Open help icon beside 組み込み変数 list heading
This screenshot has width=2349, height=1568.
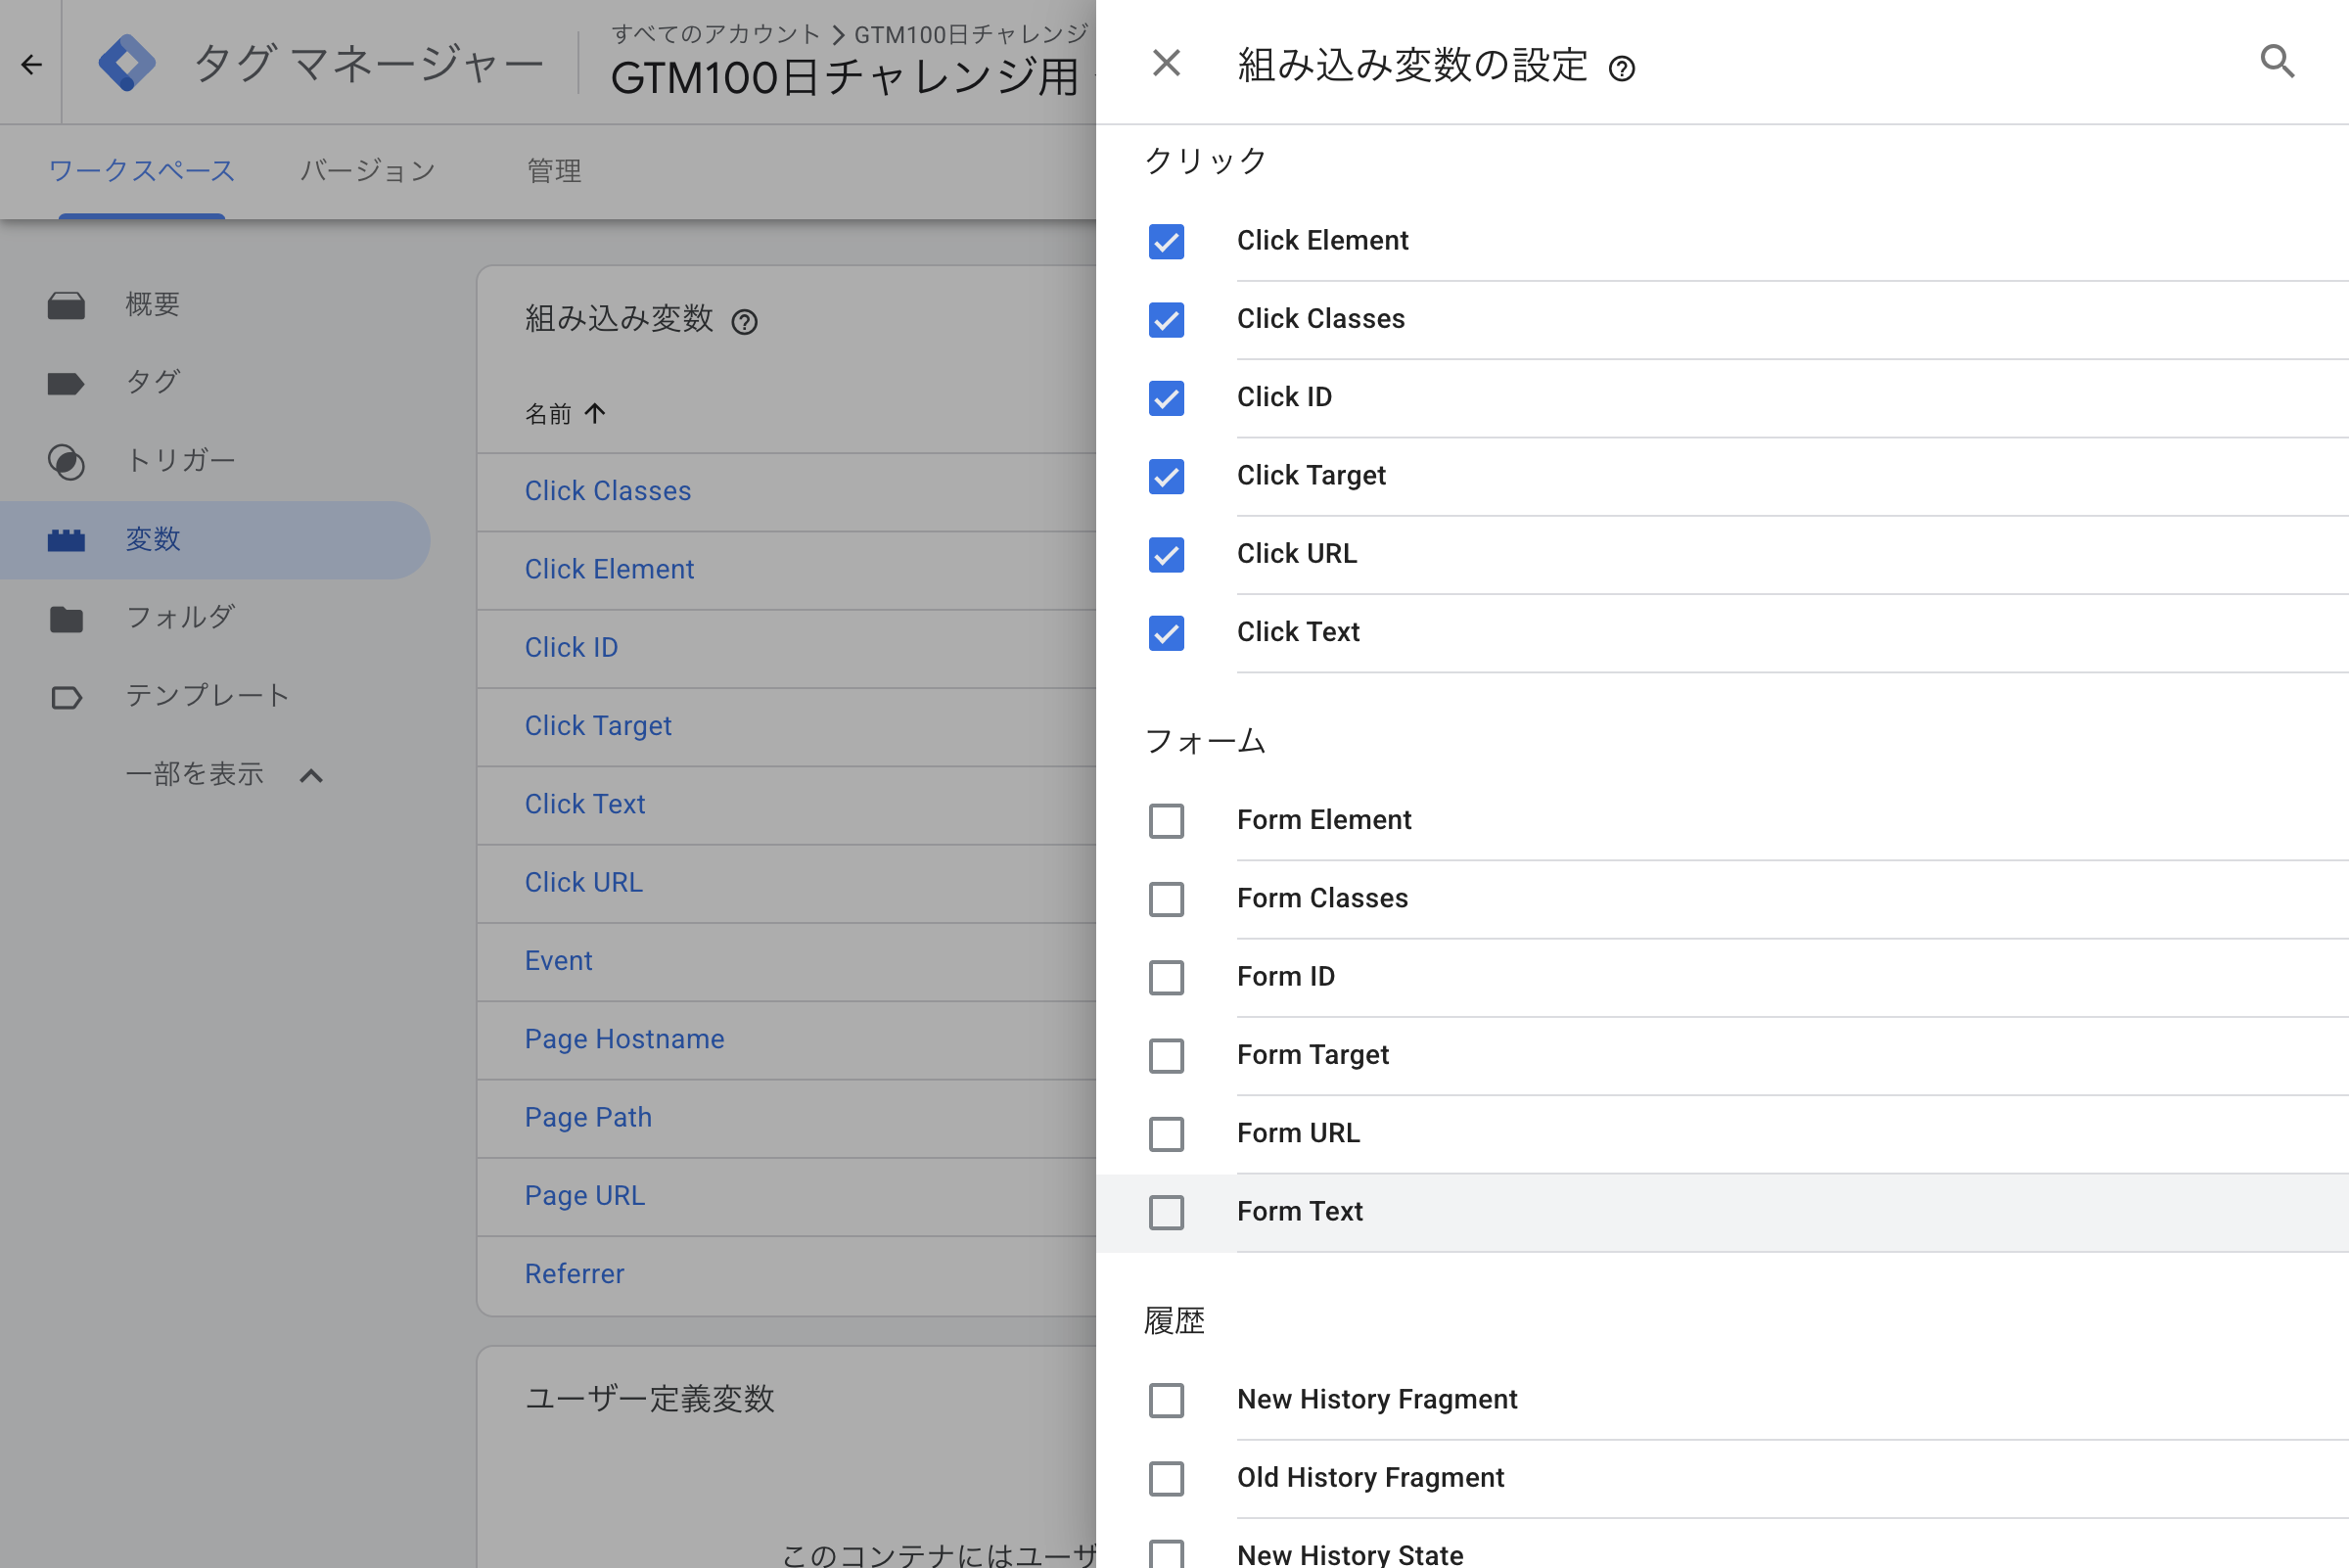tap(744, 322)
